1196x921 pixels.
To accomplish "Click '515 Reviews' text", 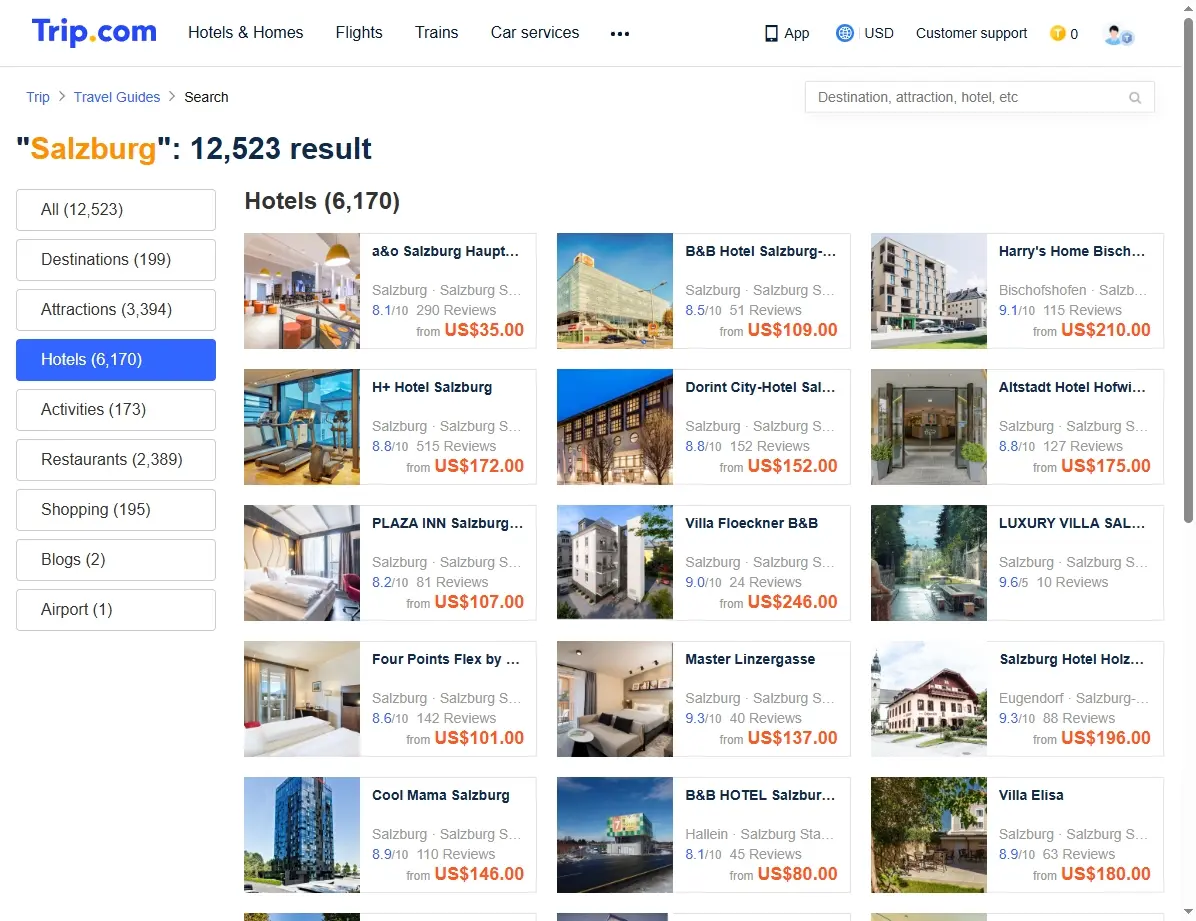I will [x=456, y=446].
